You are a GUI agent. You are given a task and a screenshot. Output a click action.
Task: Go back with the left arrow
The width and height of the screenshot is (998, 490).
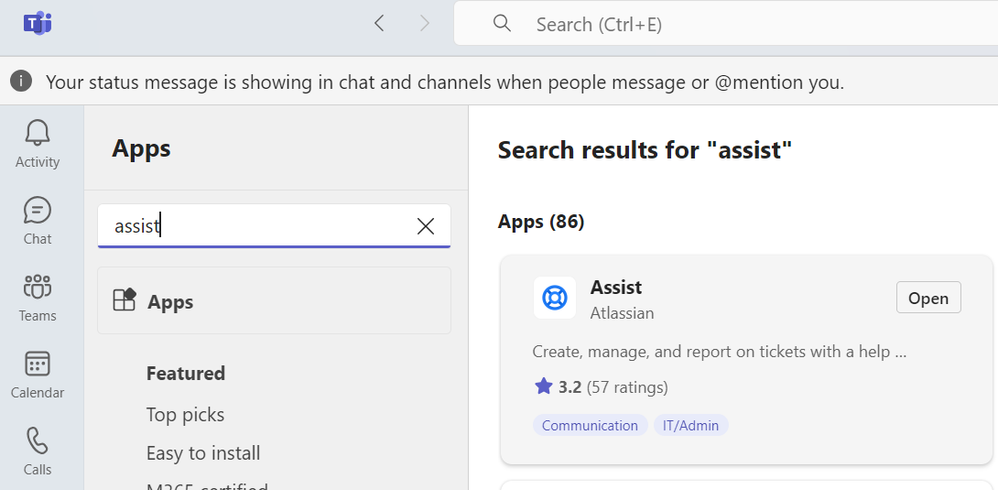[x=379, y=24]
